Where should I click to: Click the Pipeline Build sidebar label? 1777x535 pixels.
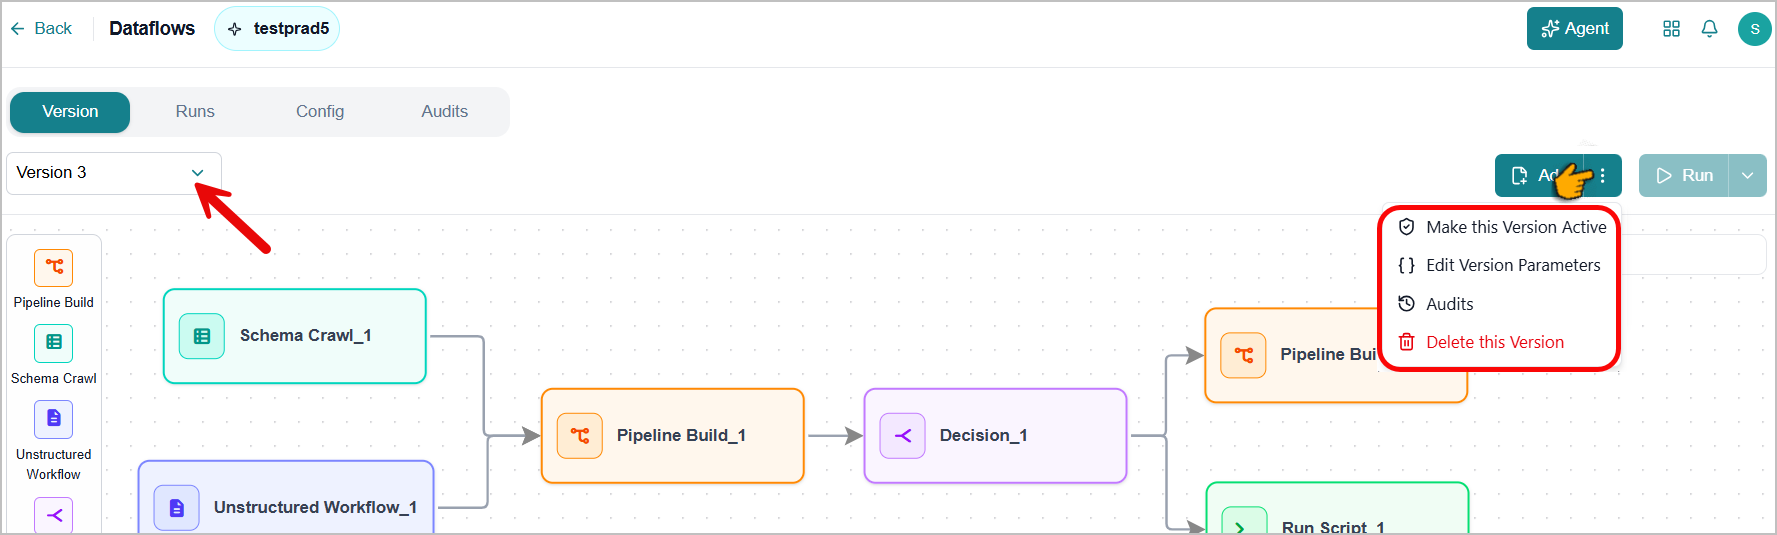(54, 302)
